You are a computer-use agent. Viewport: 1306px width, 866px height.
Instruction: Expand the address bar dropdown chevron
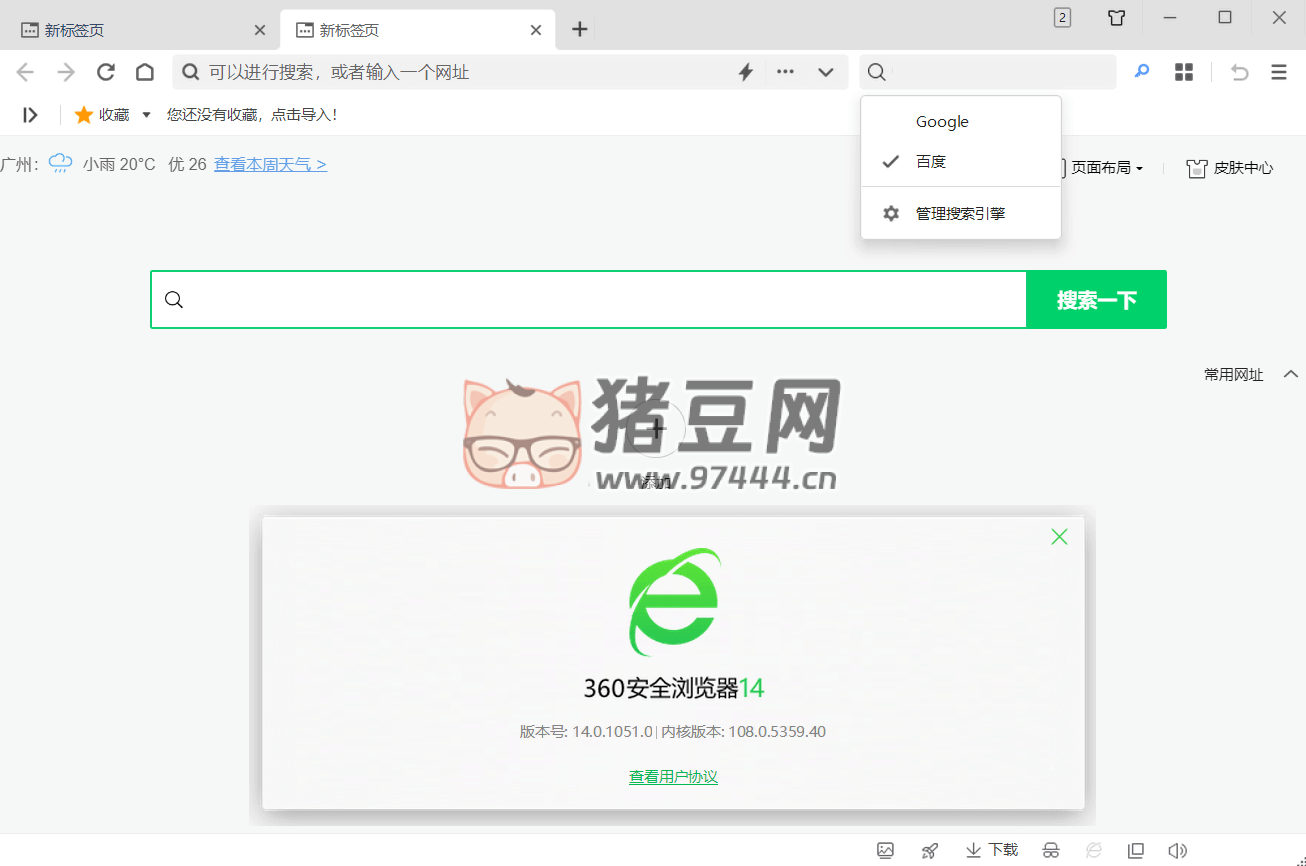[826, 72]
